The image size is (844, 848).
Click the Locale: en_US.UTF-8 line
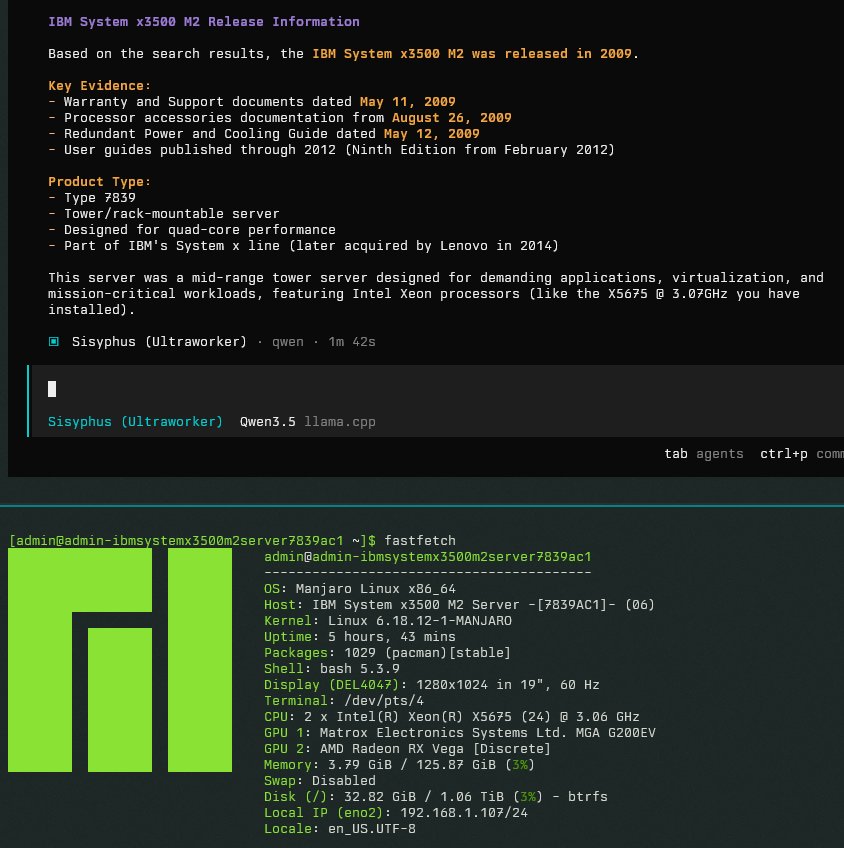tap(340, 829)
